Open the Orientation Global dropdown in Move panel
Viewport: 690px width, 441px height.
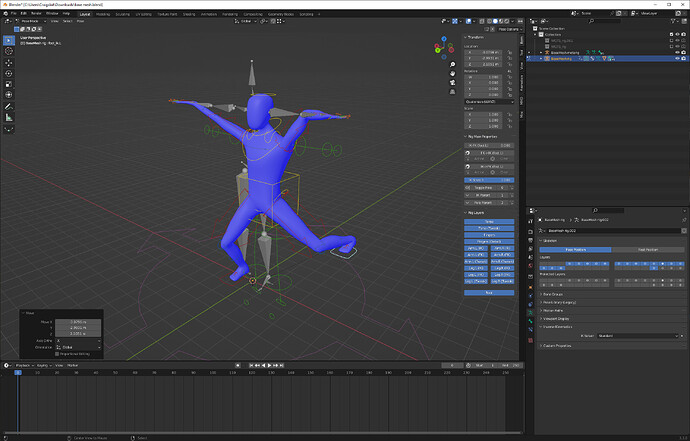(78, 347)
